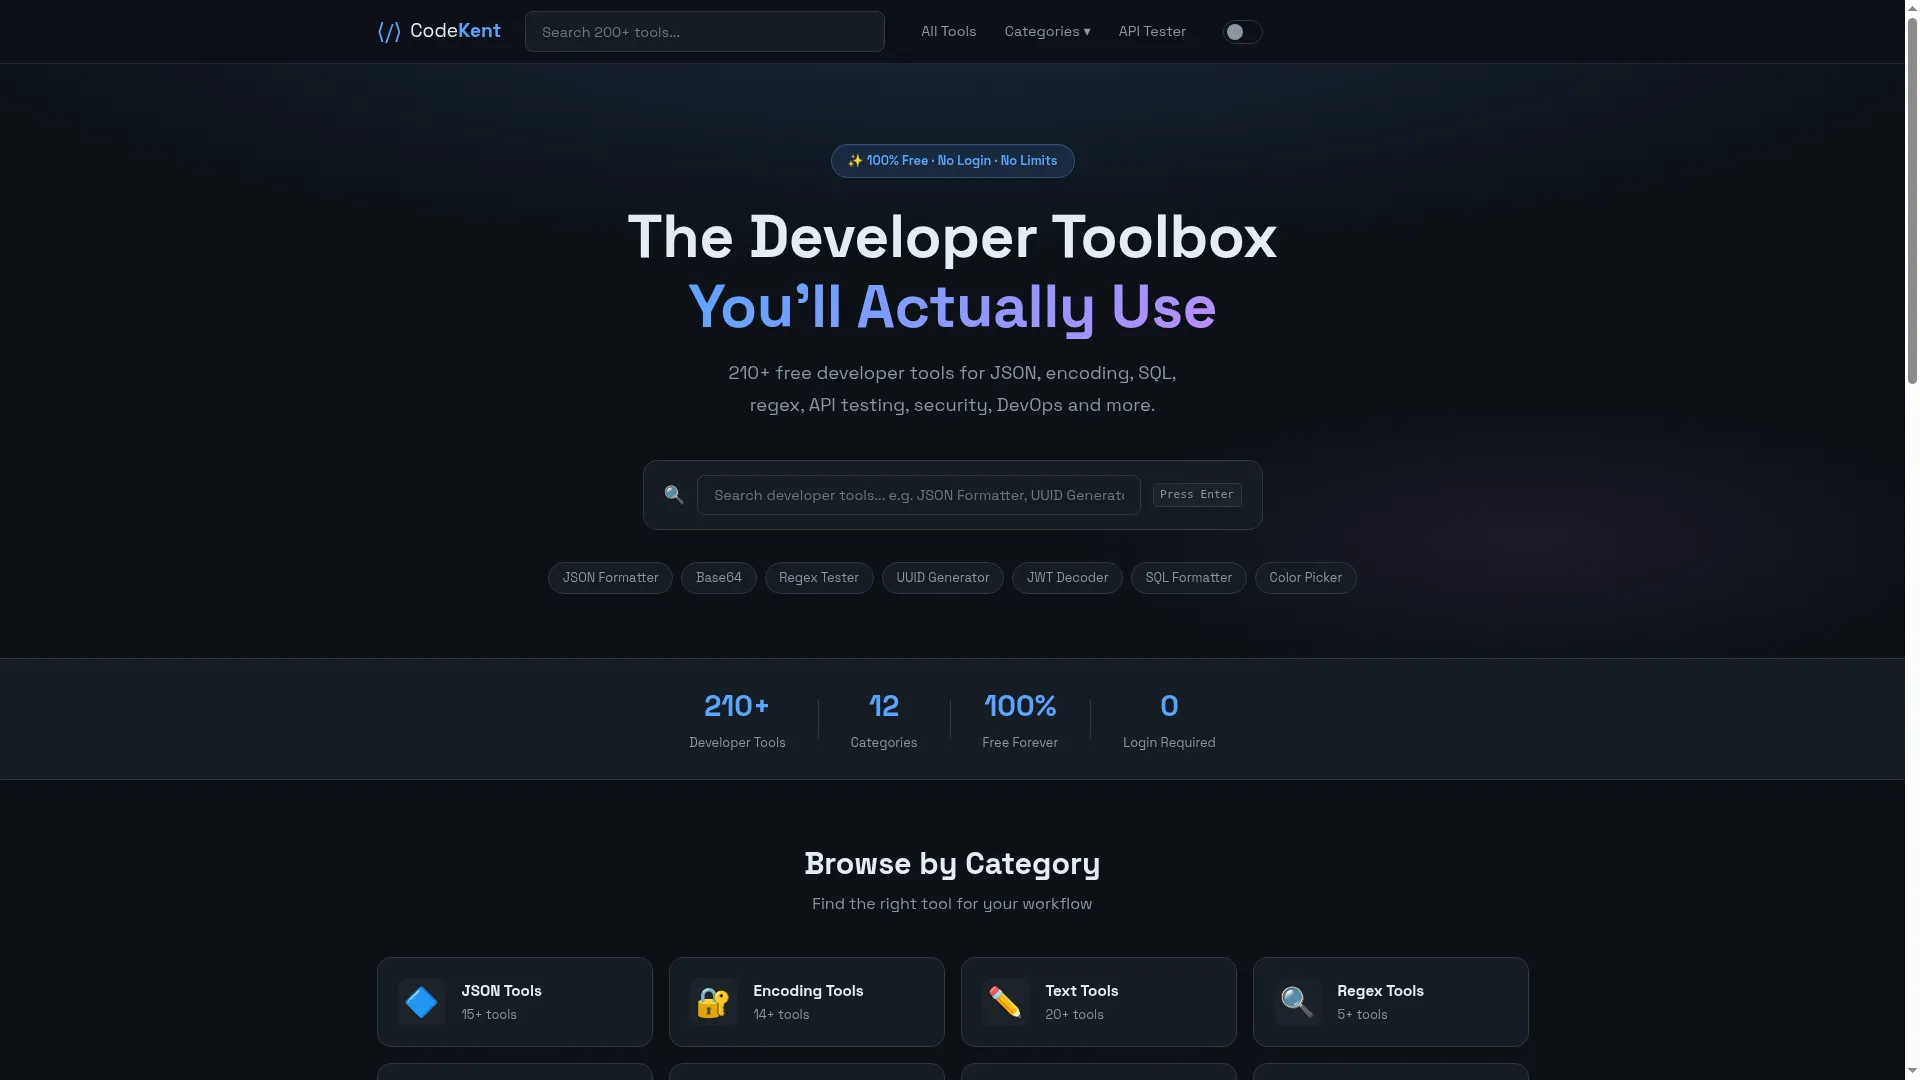
Task: Open the Text Tools pencil icon
Action: [1005, 1002]
